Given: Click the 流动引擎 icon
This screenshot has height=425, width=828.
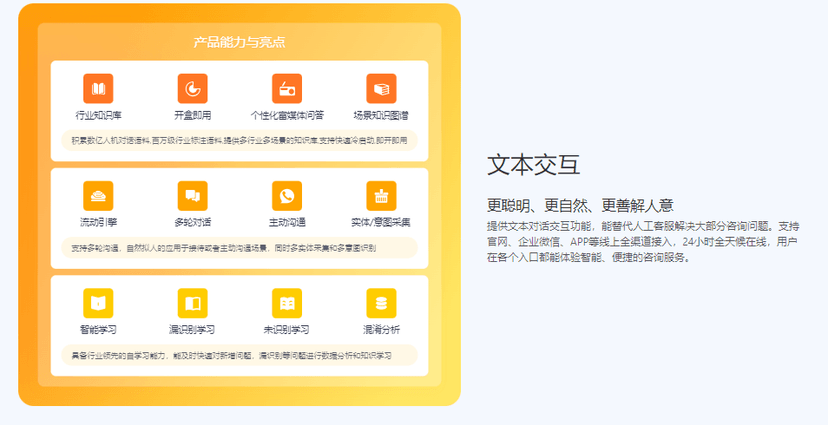Looking at the screenshot, I should tap(98, 196).
